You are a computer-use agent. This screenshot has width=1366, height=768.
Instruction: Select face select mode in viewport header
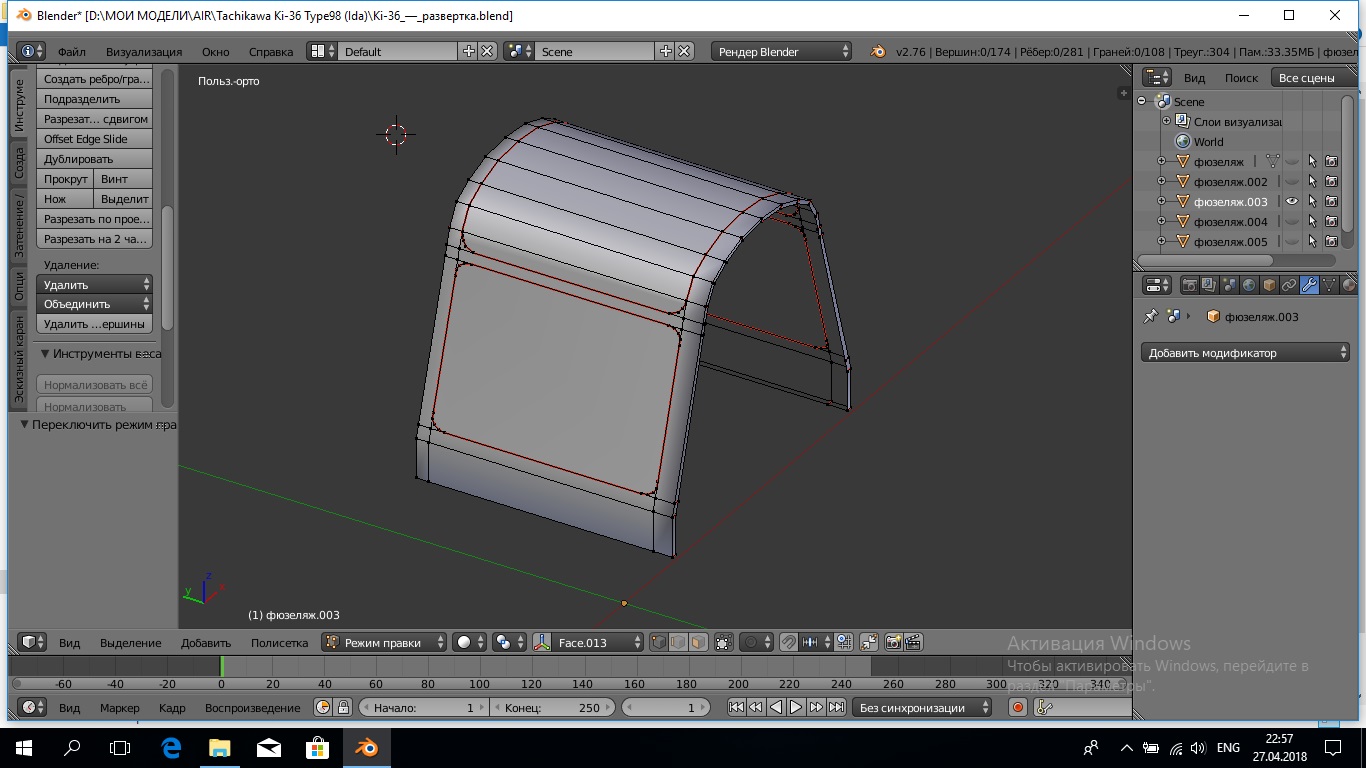(x=698, y=643)
